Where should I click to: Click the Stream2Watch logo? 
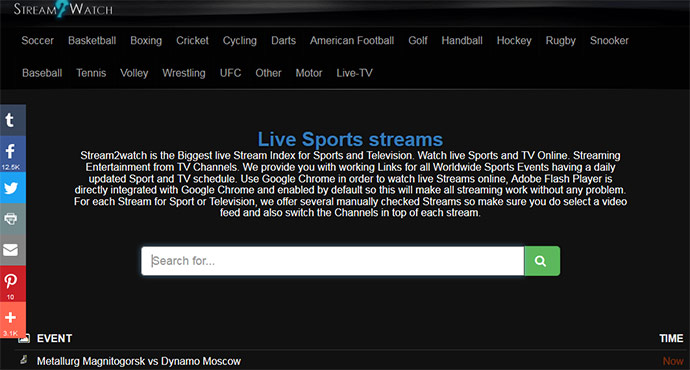pos(63,9)
